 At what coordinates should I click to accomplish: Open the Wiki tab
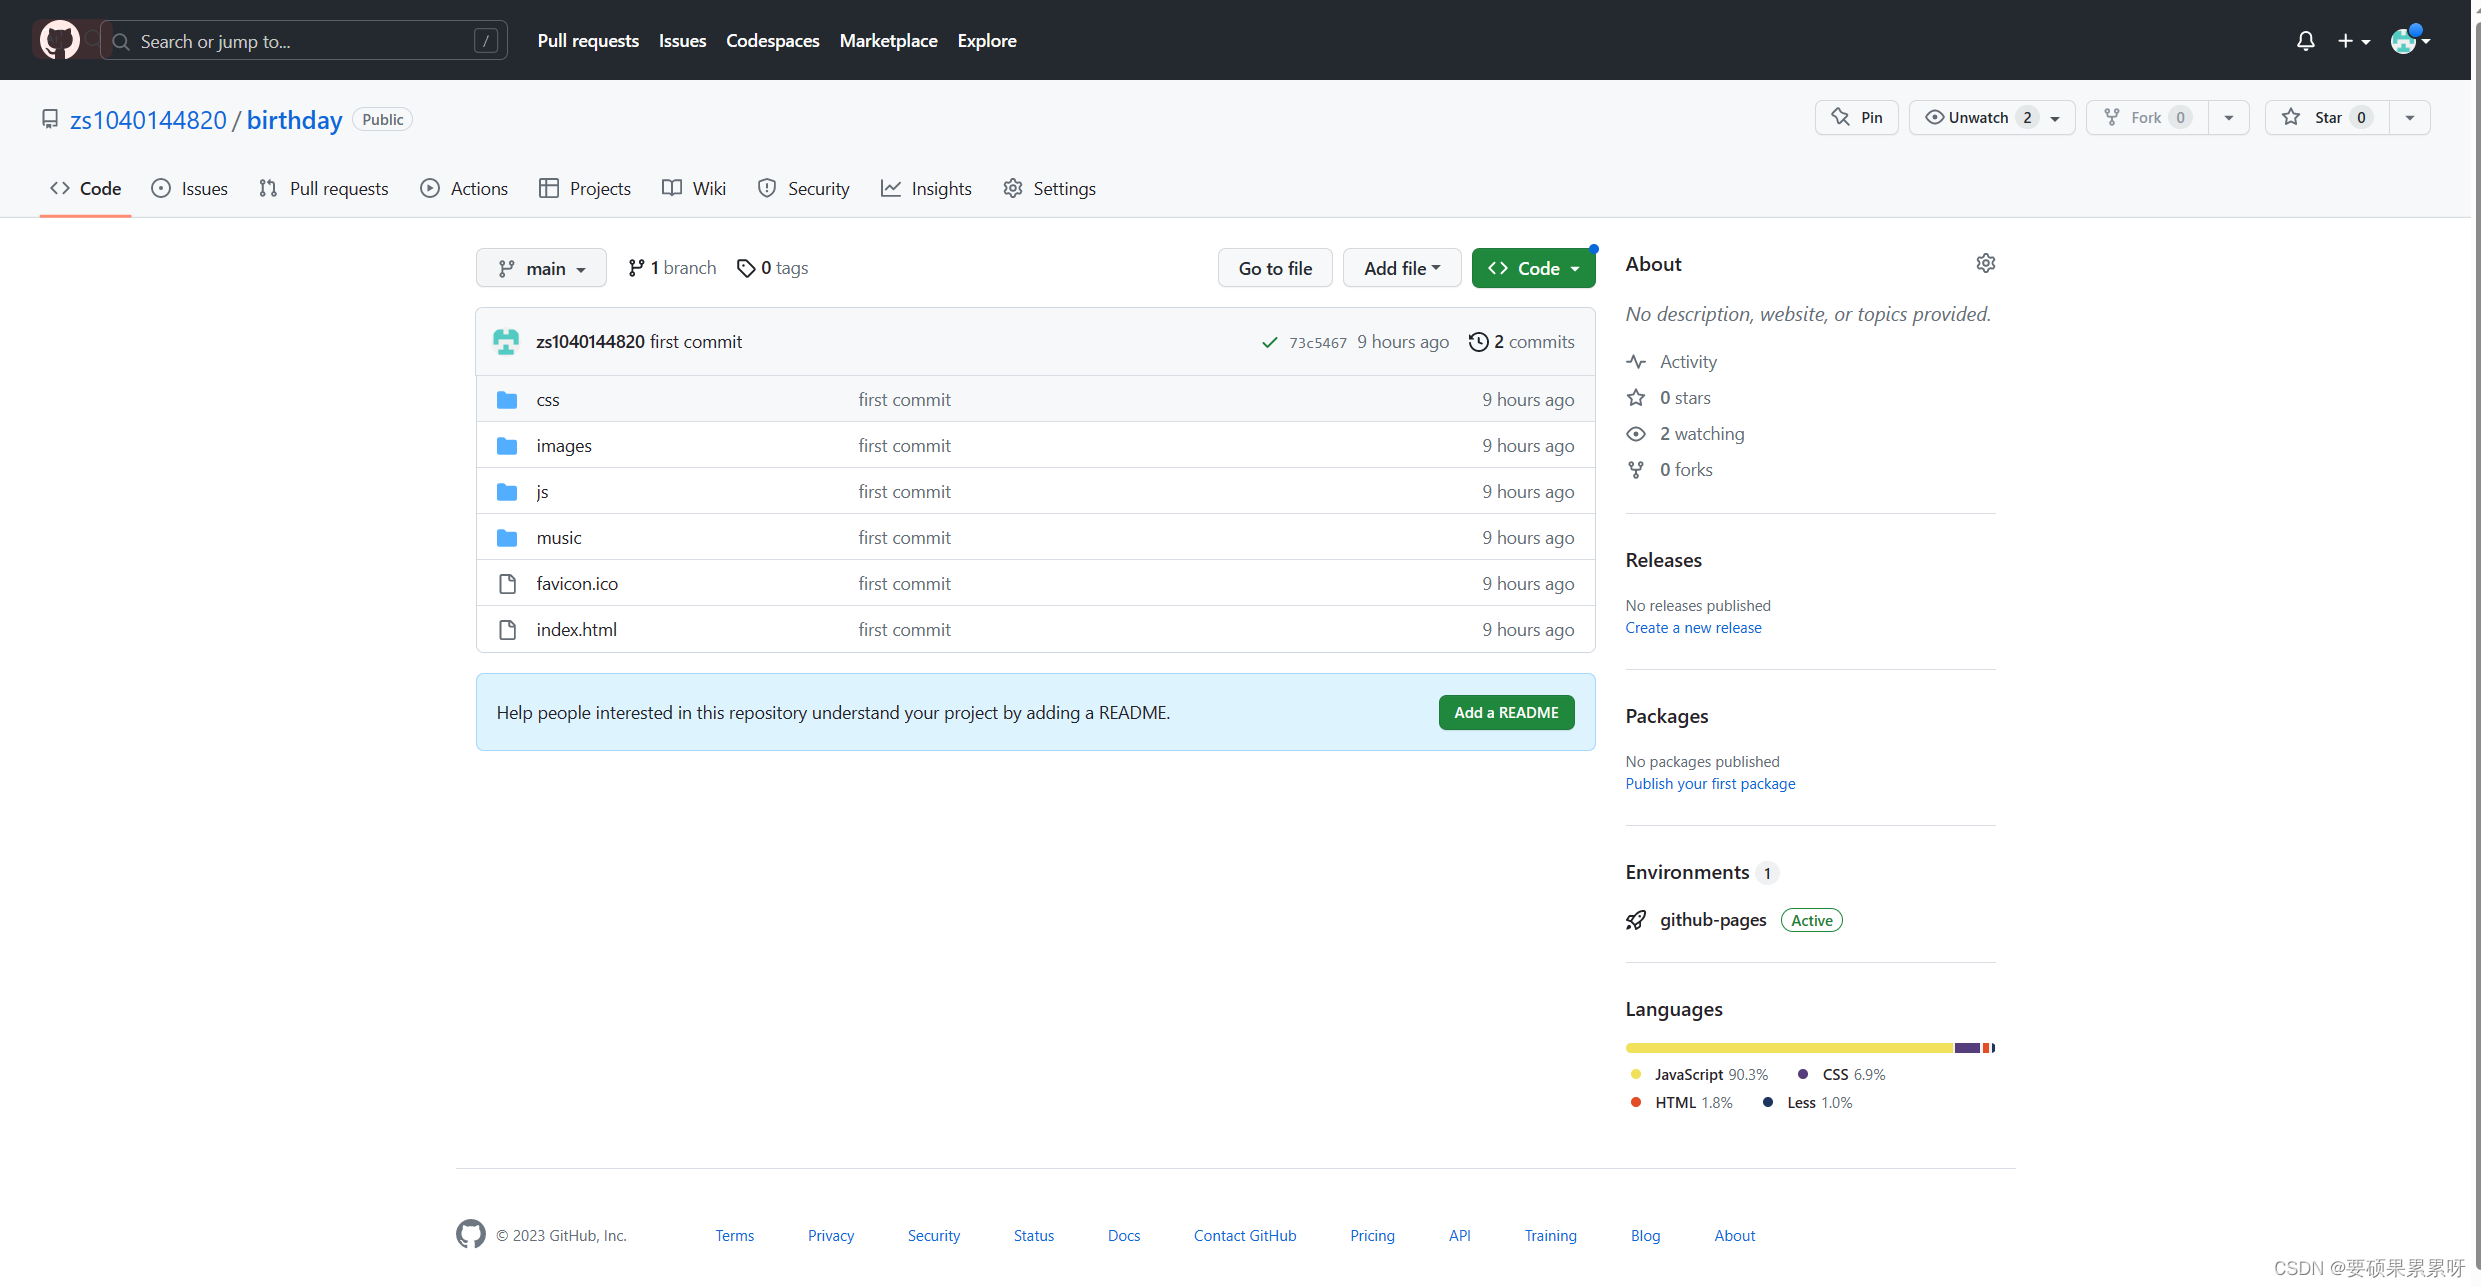[694, 188]
